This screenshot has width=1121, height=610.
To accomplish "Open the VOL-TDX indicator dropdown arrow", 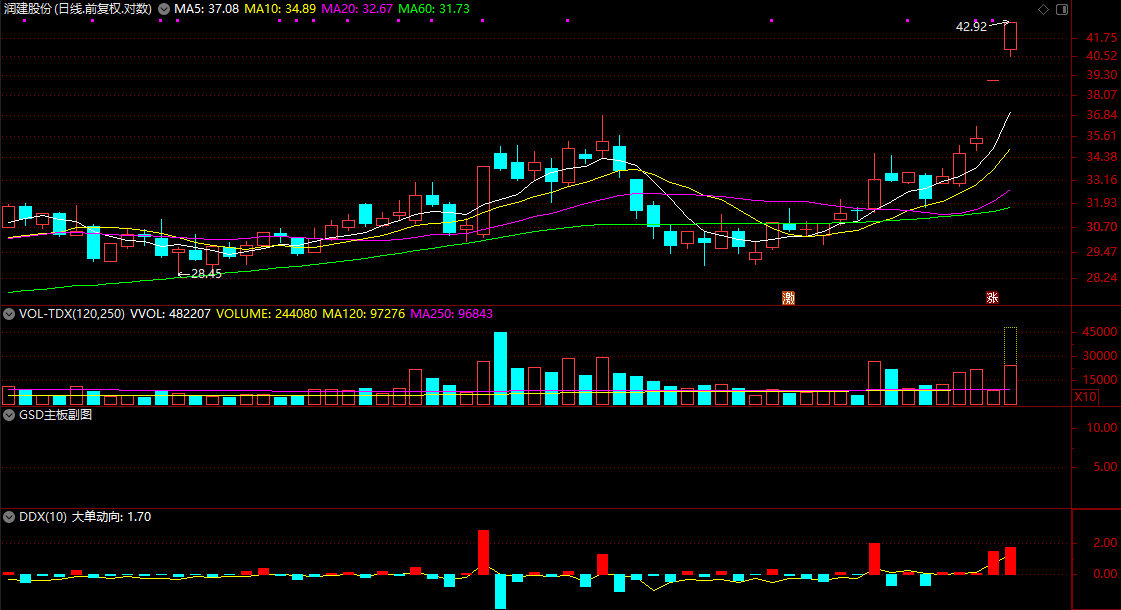I will click(10, 314).
